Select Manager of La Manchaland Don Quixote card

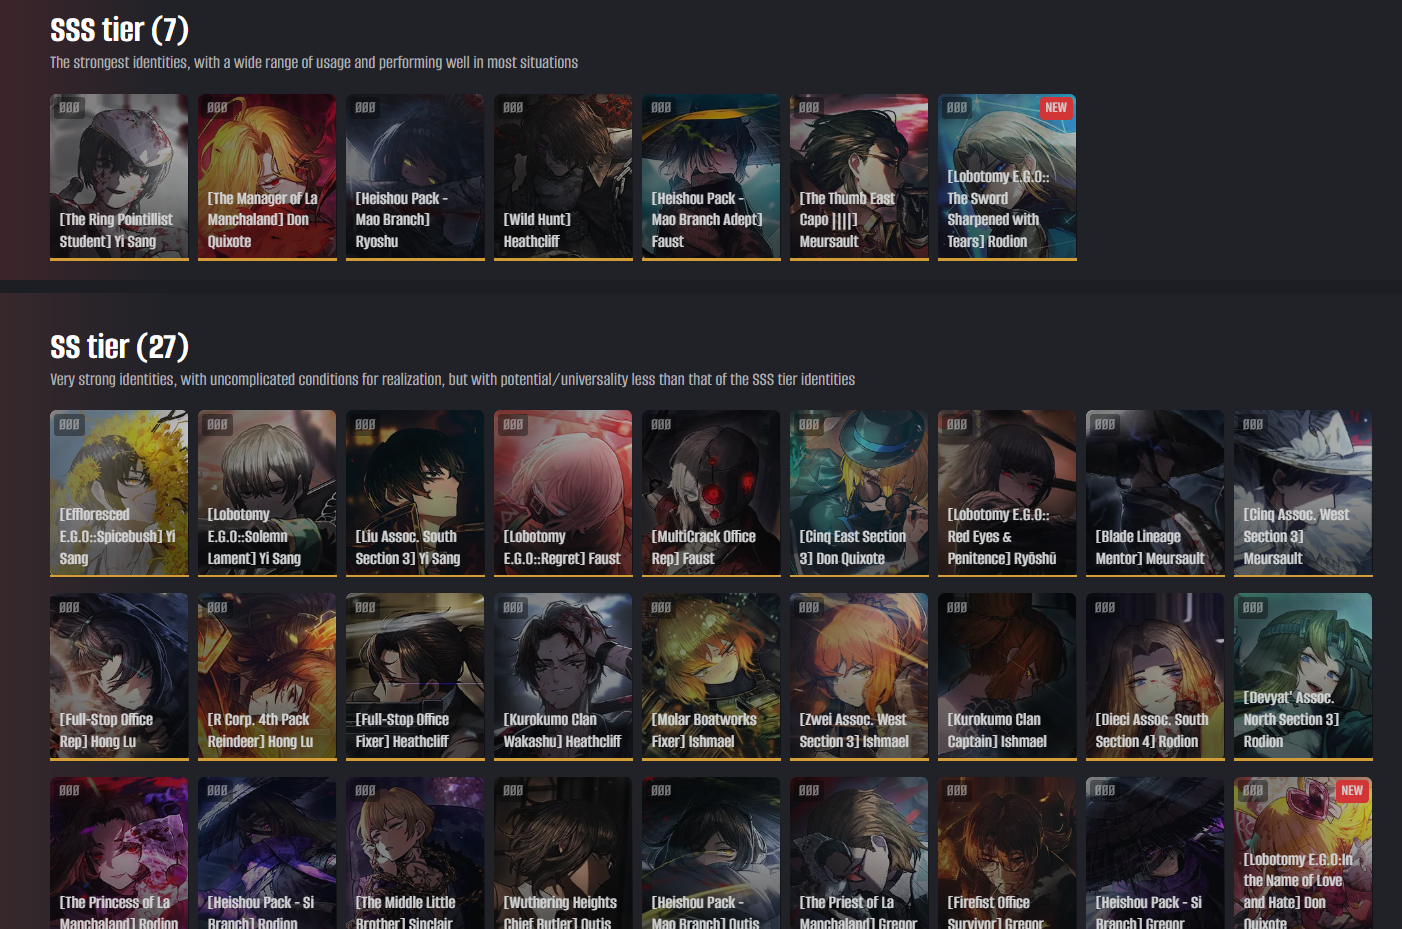coord(267,177)
